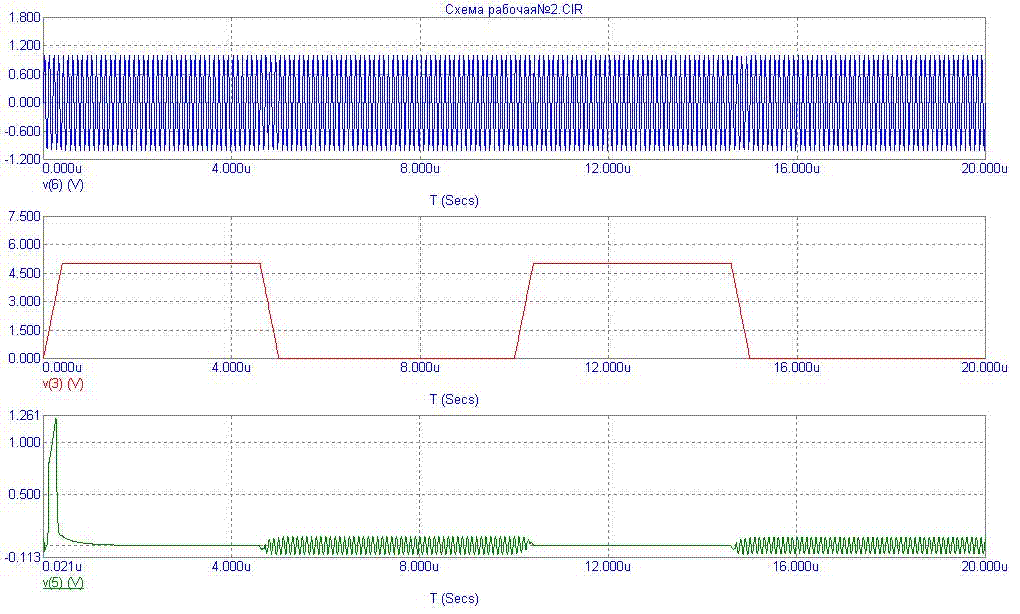
Task: Click the 1.261 peak value on bottom Y axis
Action: 23,416
